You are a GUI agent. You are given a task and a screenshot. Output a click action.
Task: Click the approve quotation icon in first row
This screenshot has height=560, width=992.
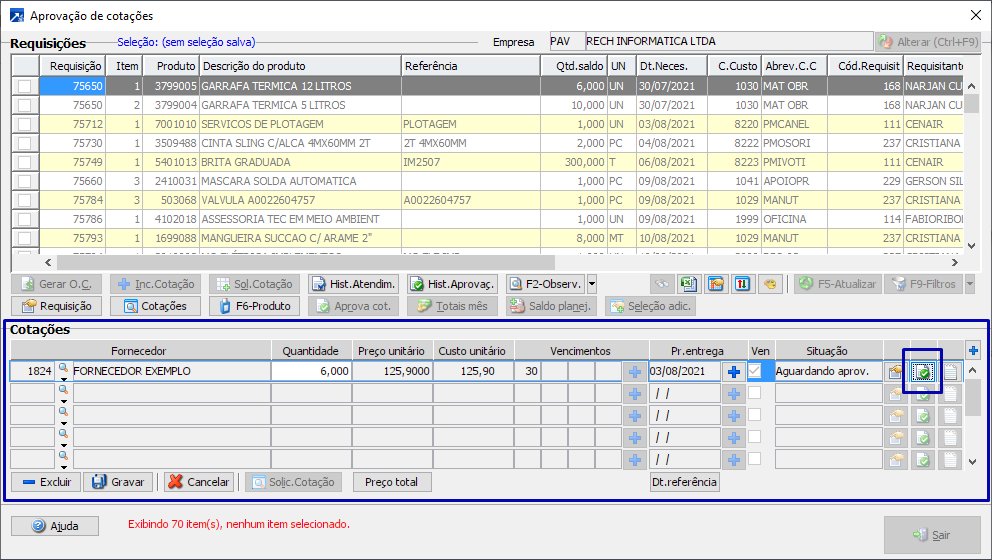(x=924, y=372)
